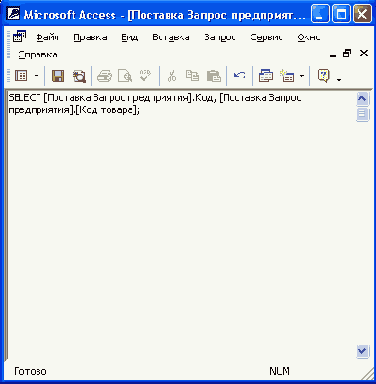The height and width of the screenshot is (384, 376).
Task: Click the text '[Код товара];' in the SQL
Action: [107, 110]
